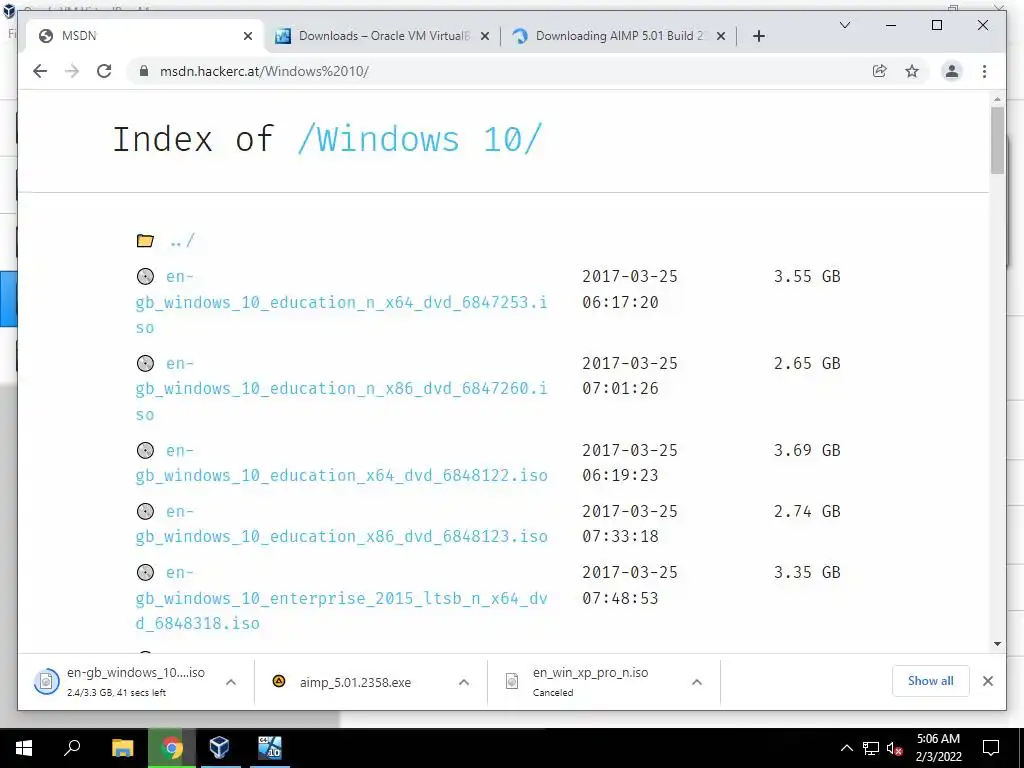Open the Windows Start menu
1024x768 pixels.
(x=24, y=748)
